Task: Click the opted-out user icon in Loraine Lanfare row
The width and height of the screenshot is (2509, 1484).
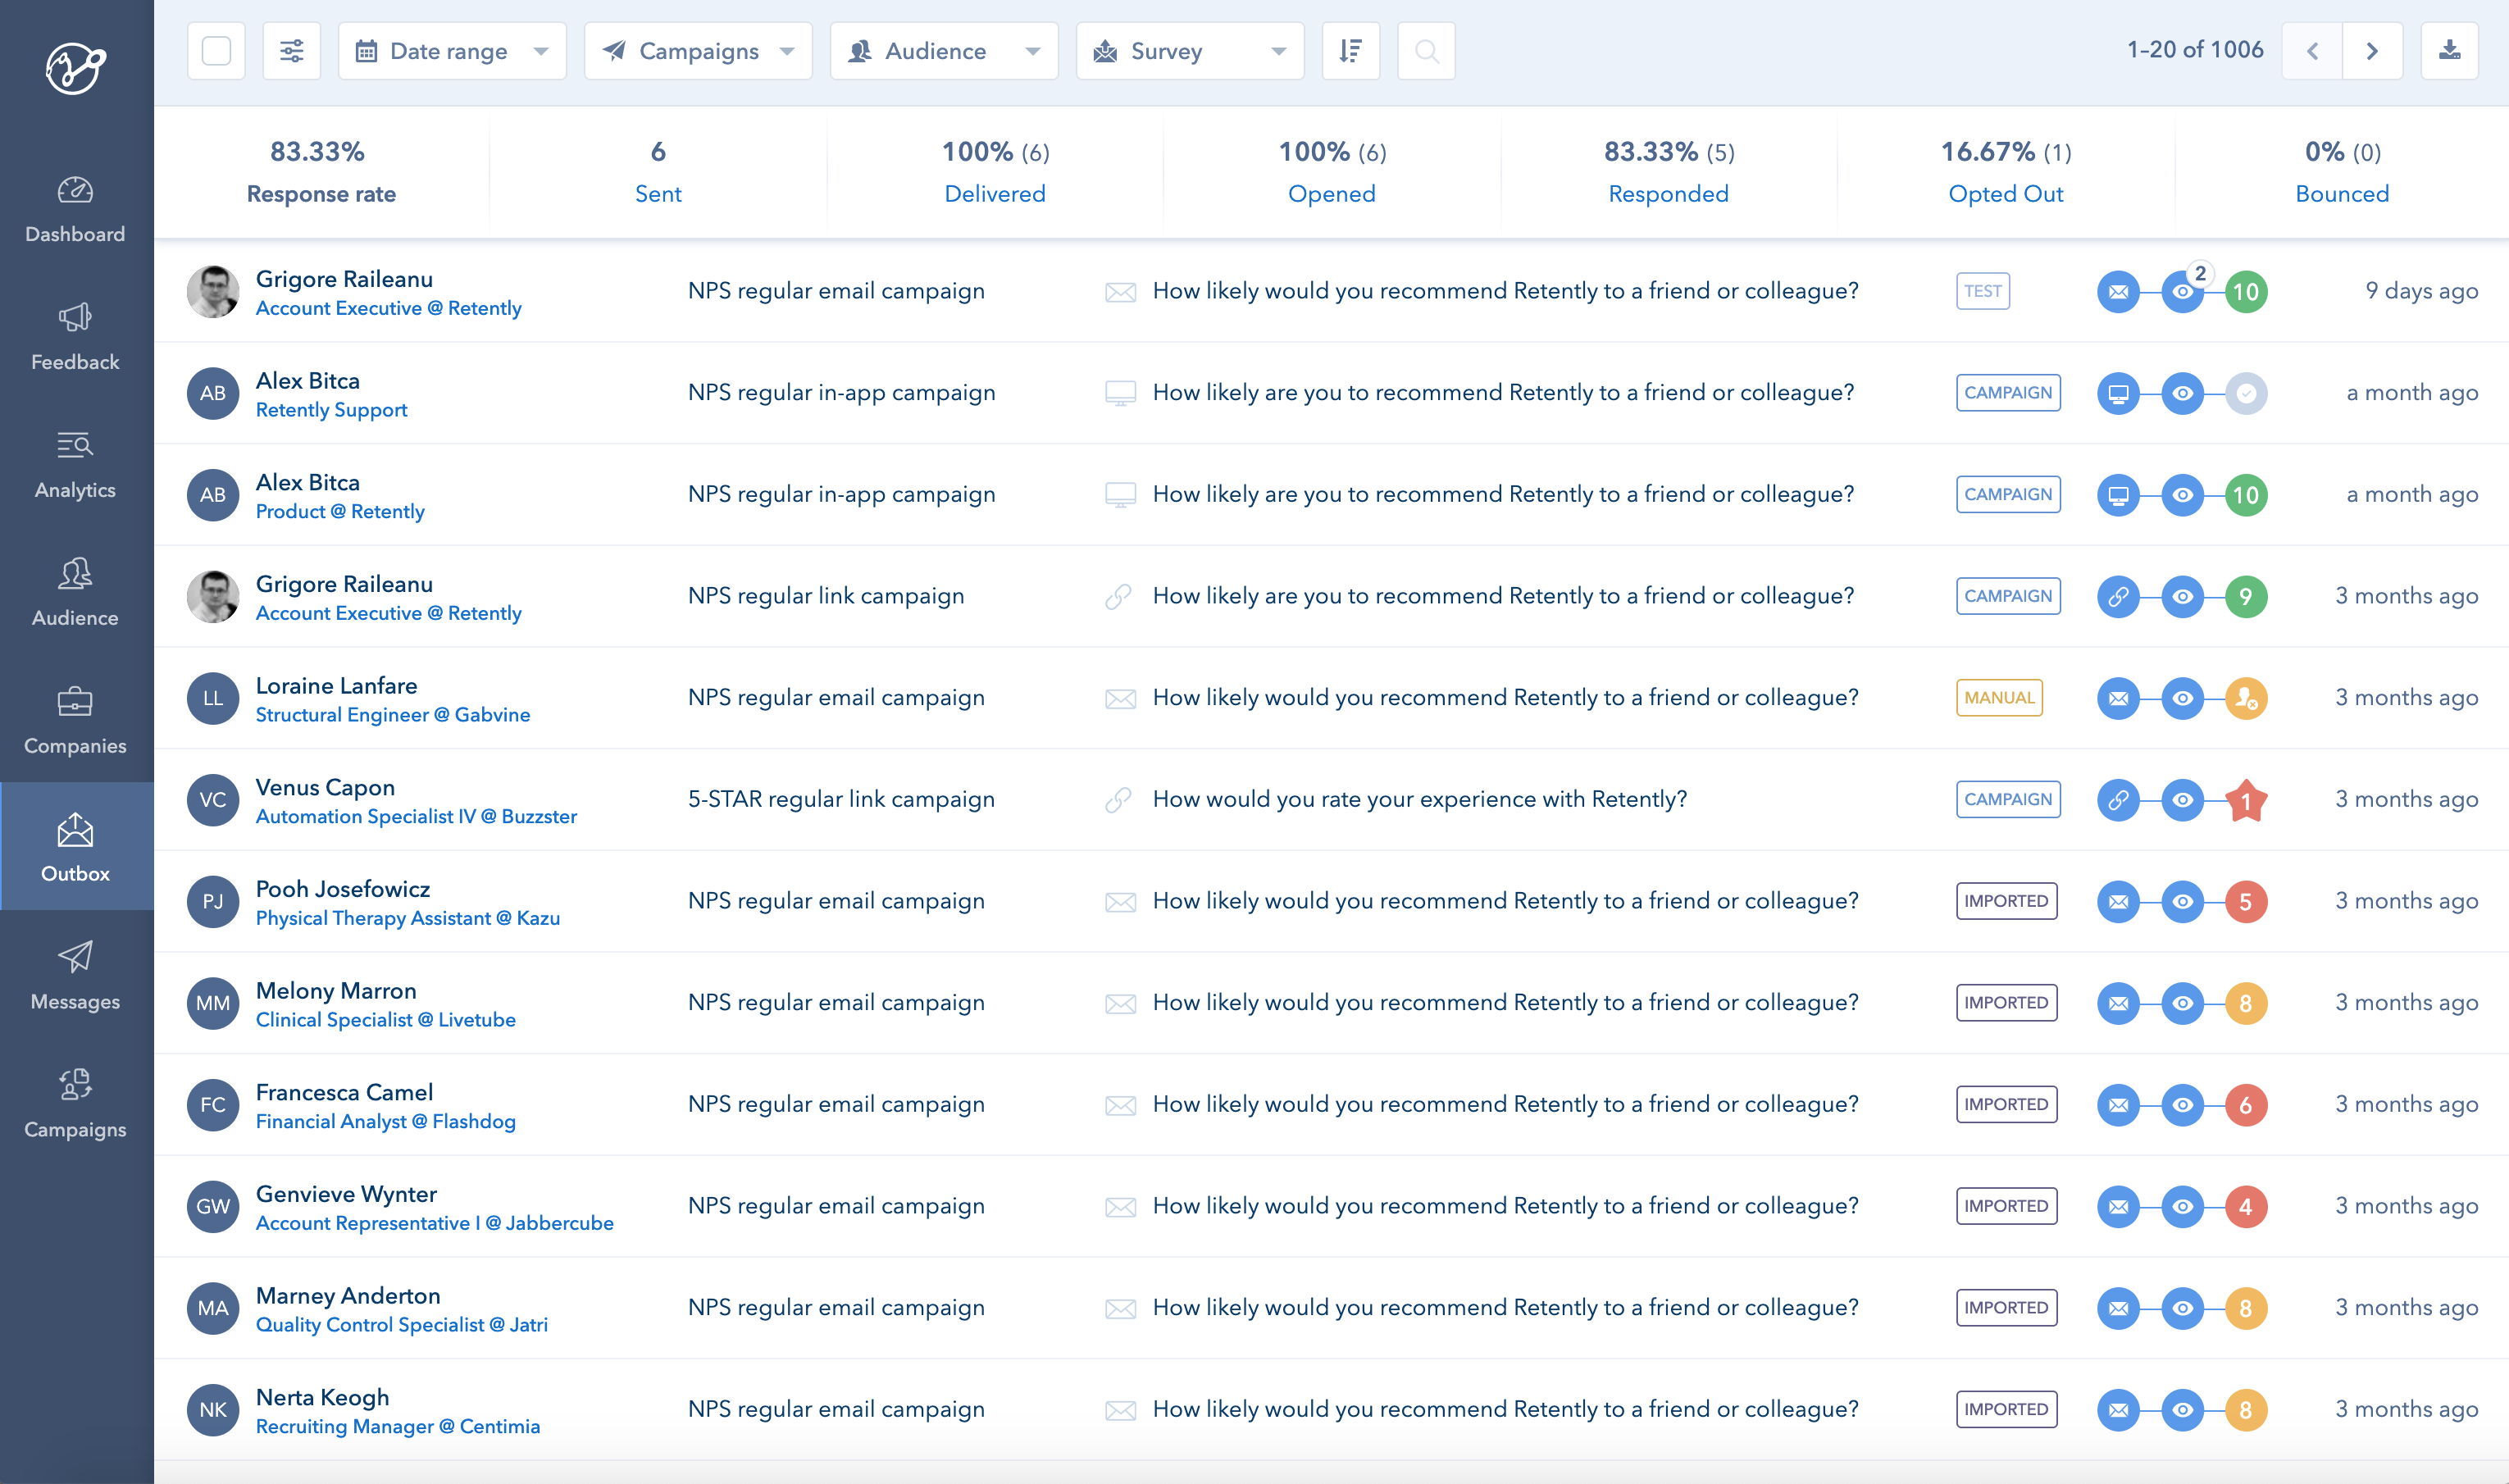Action: pyautogui.click(x=2246, y=698)
